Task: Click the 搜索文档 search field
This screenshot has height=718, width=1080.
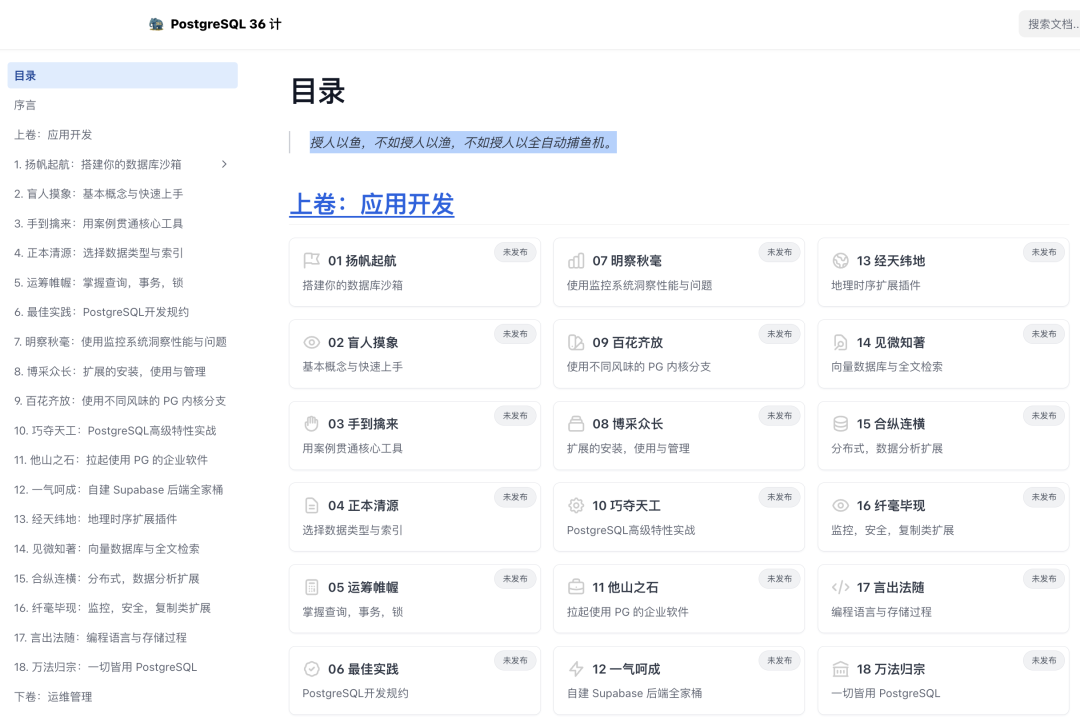Action: [1049, 24]
